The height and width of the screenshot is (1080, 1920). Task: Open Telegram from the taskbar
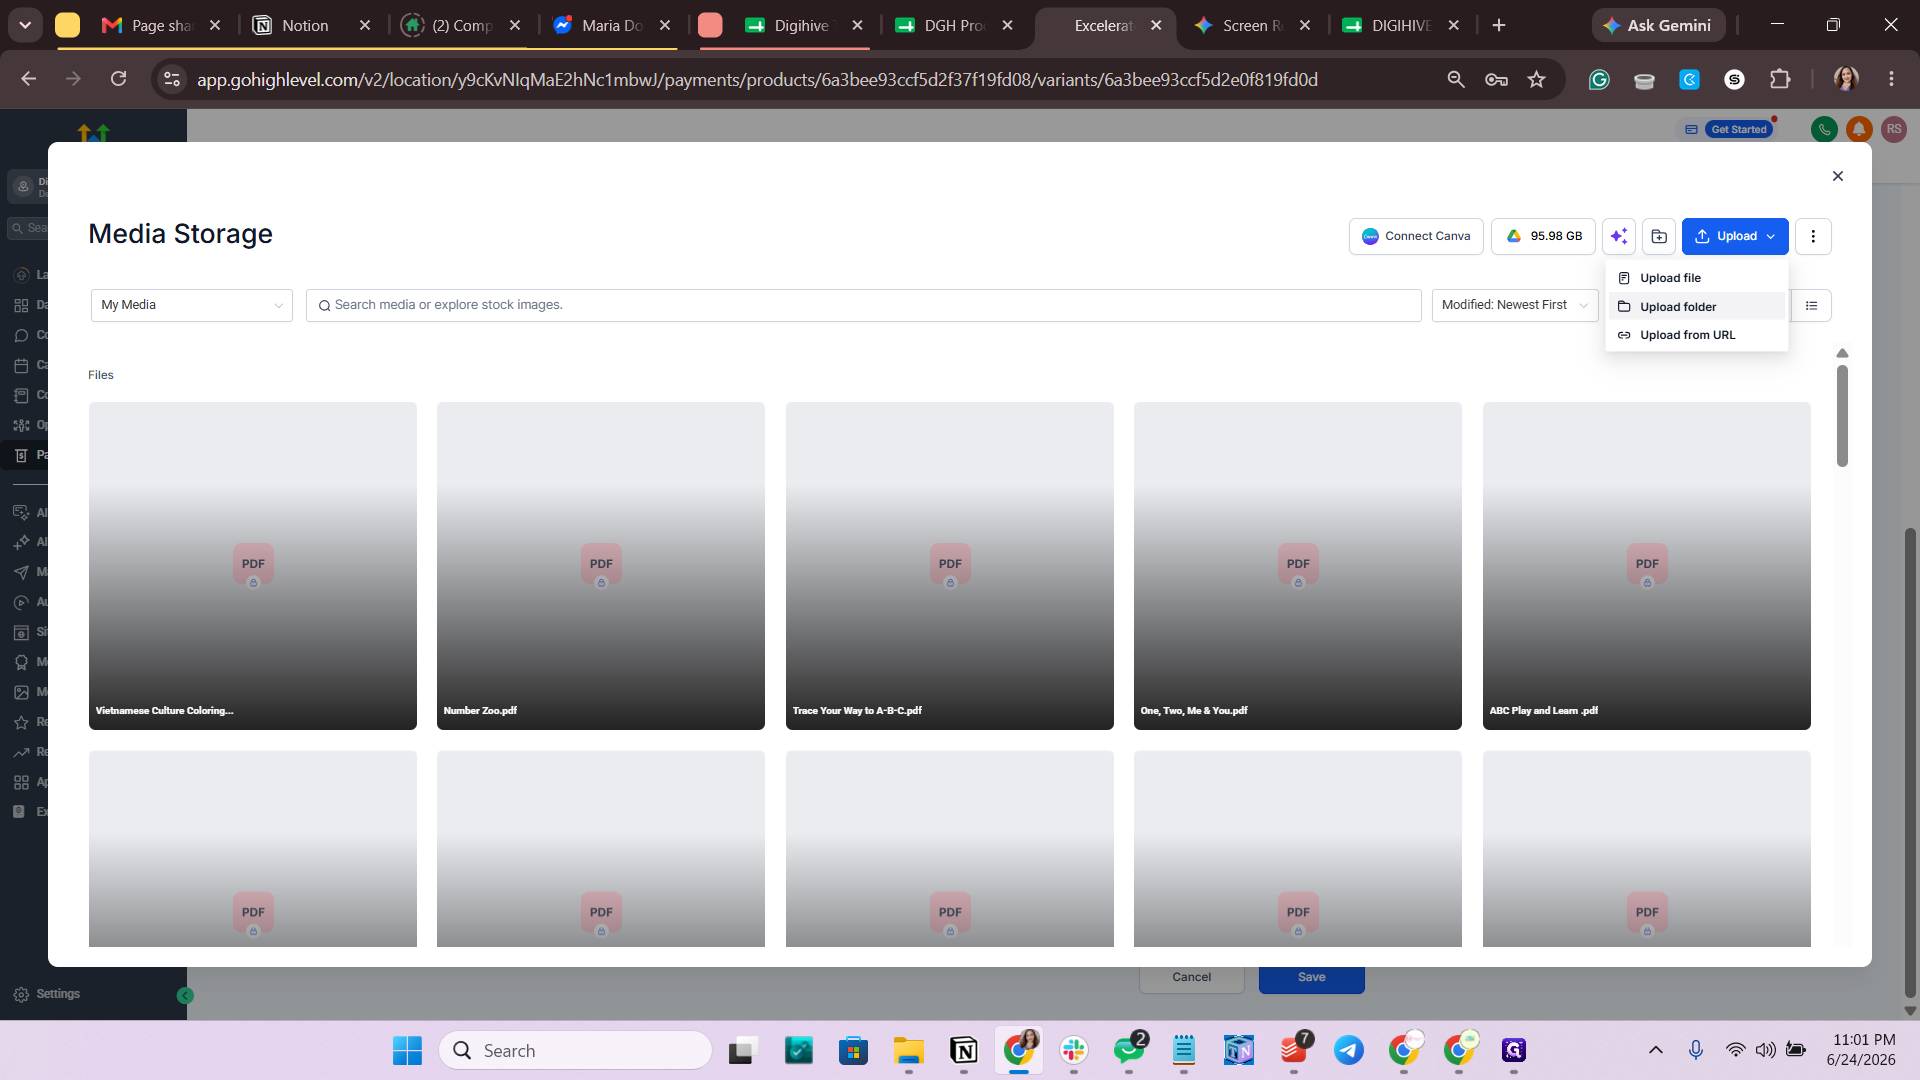pos(1349,1051)
